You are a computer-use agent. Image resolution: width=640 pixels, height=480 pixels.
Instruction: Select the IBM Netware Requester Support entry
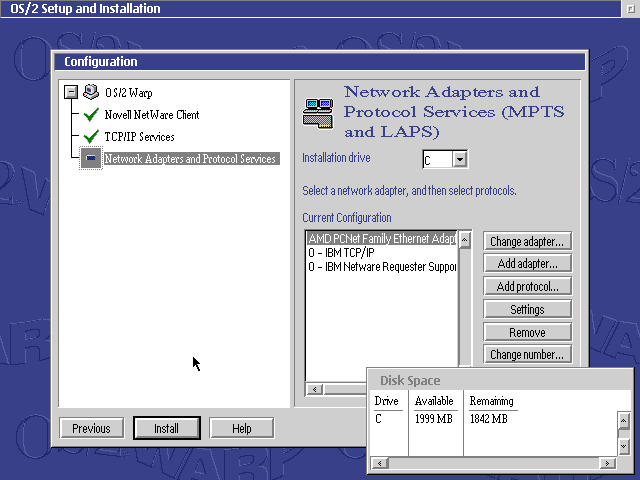381,267
